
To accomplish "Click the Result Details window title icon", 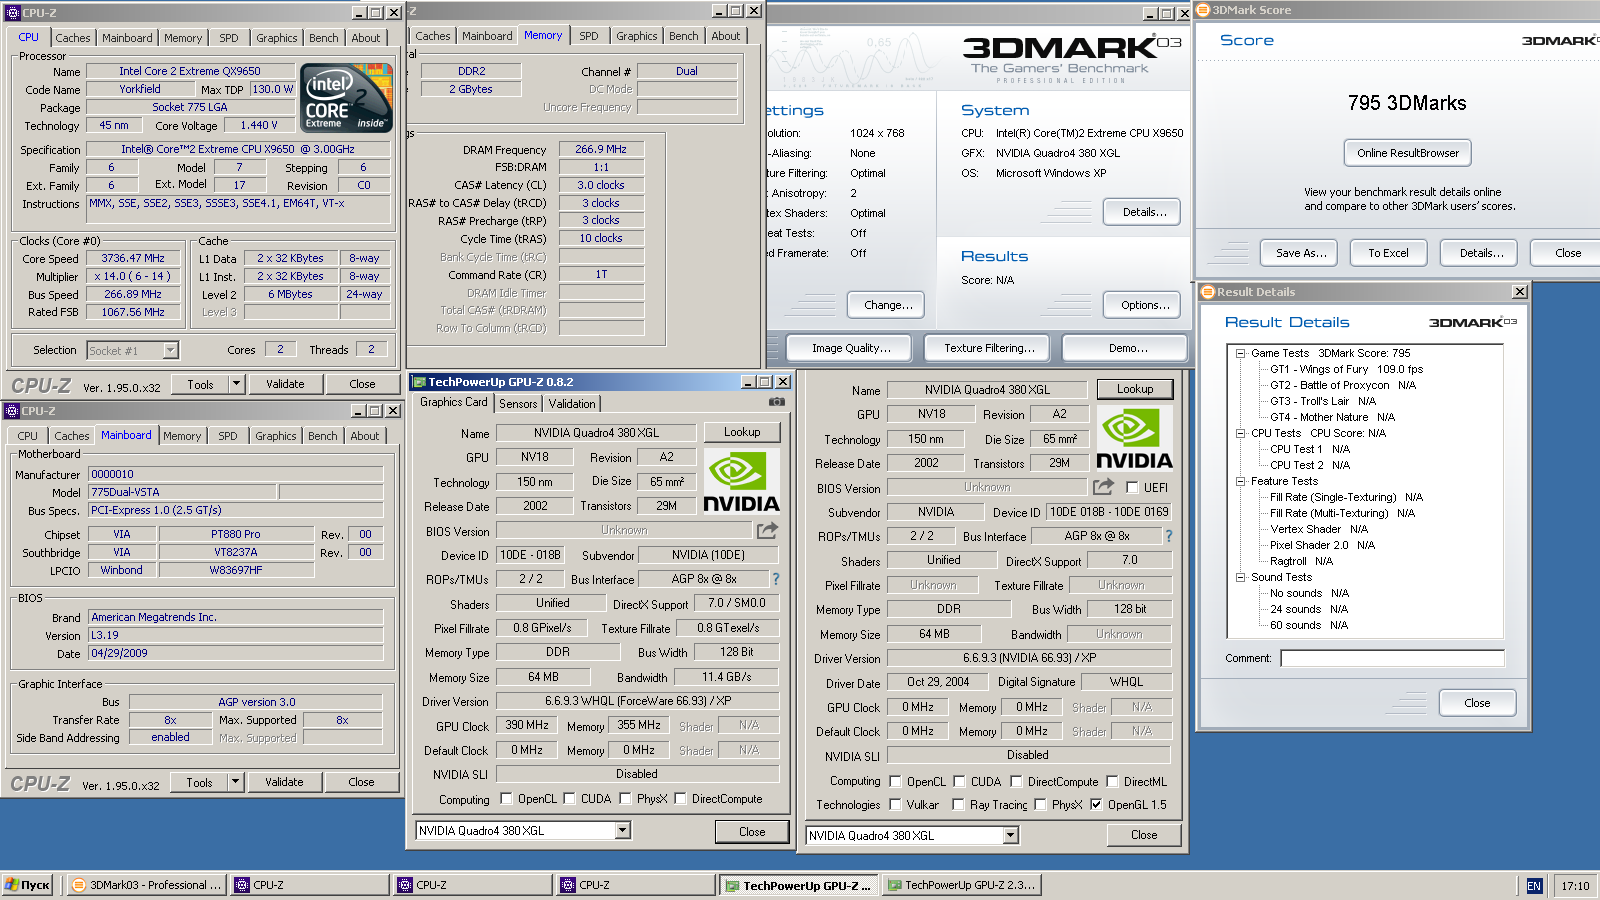I will point(1207,292).
